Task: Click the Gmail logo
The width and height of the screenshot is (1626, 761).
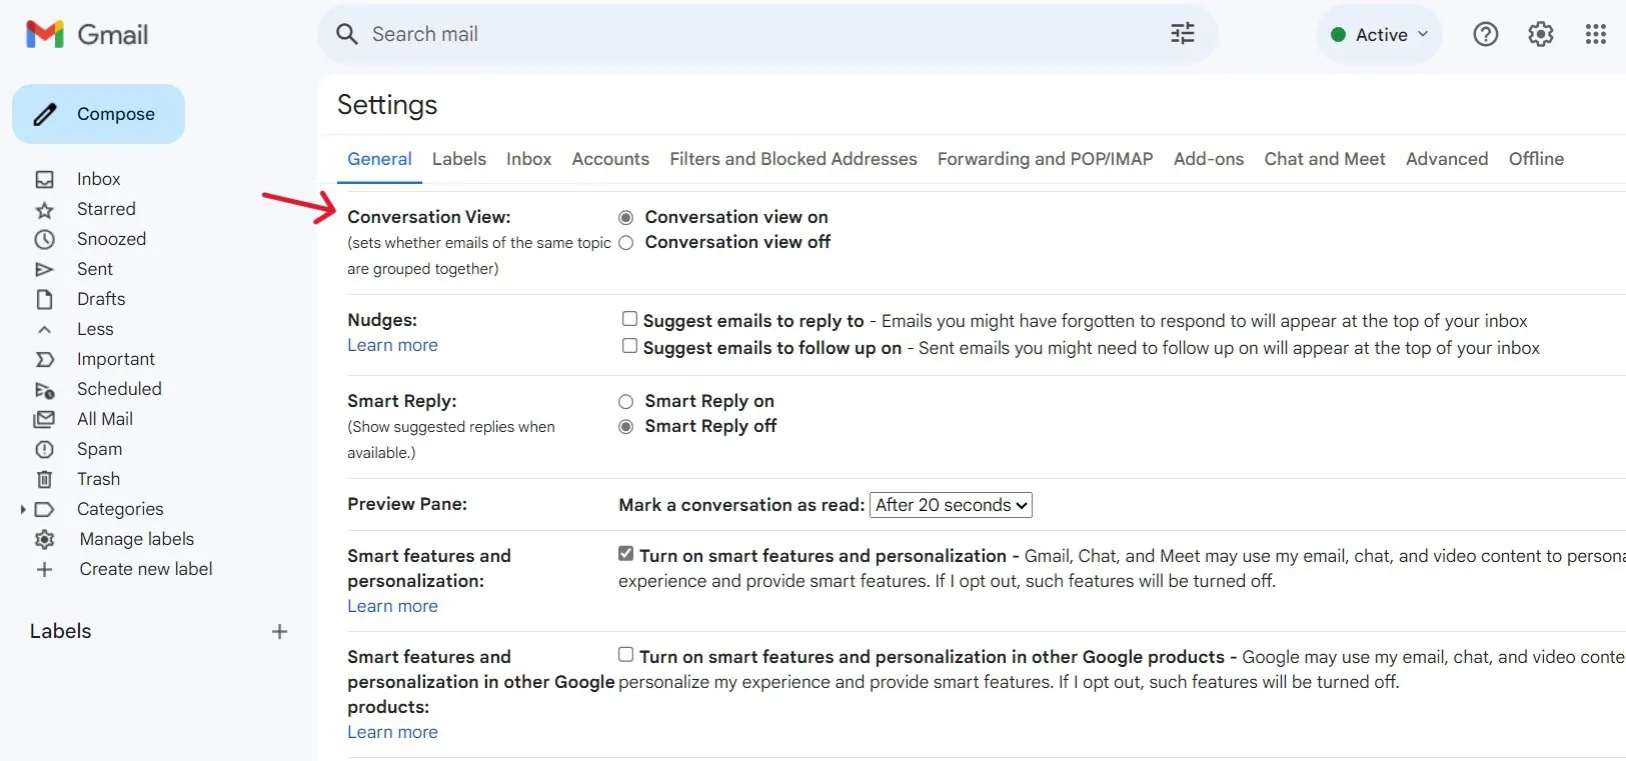Action: (87, 34)
